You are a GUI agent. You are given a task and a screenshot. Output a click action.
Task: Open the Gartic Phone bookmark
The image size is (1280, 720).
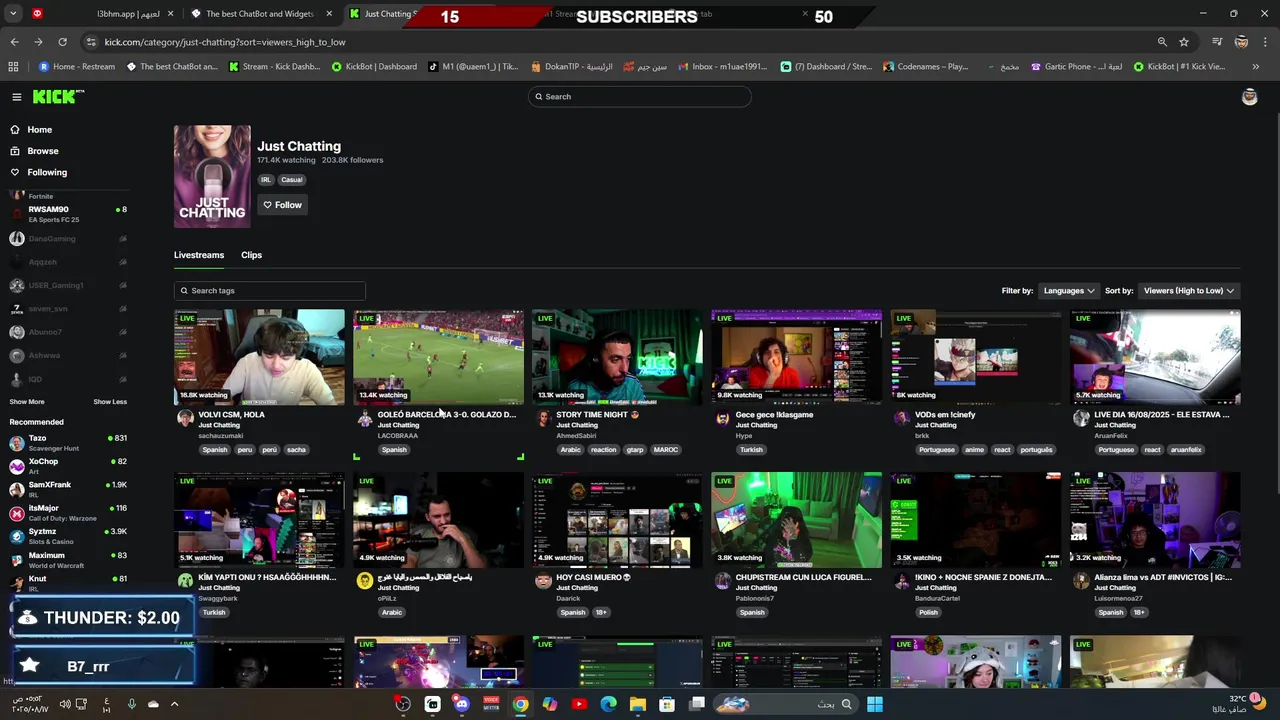coord(1076,67)
